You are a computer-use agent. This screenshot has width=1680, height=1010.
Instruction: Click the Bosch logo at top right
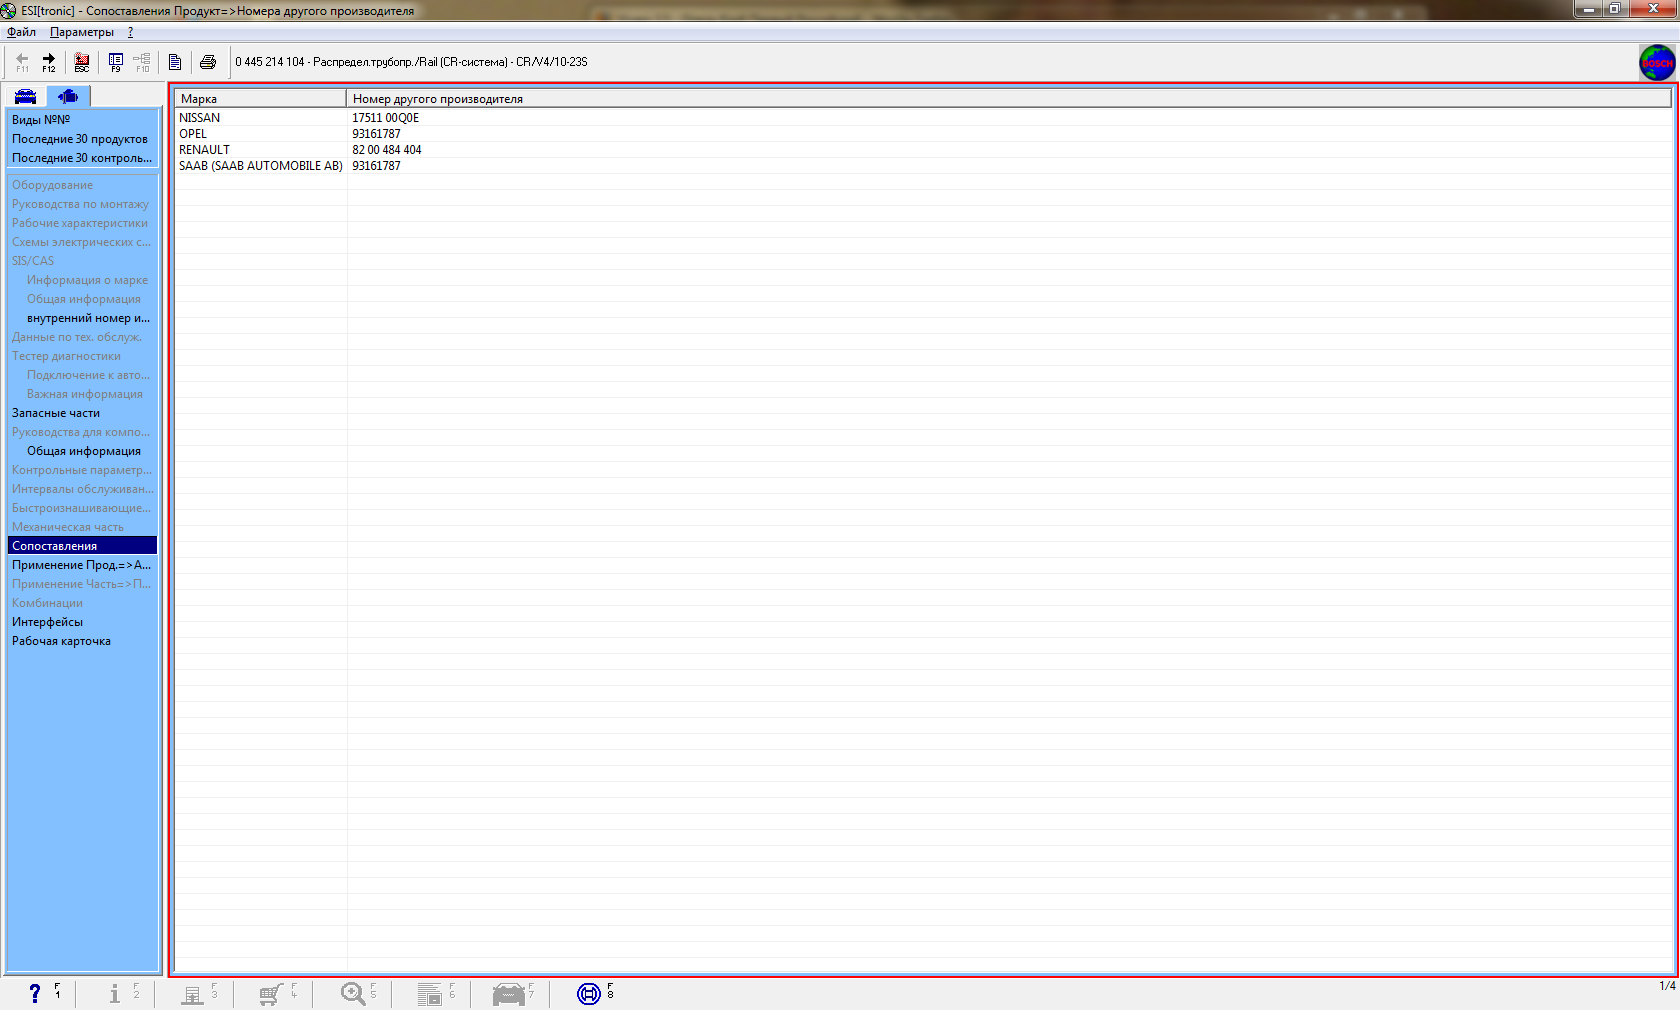click(1657, 62)
